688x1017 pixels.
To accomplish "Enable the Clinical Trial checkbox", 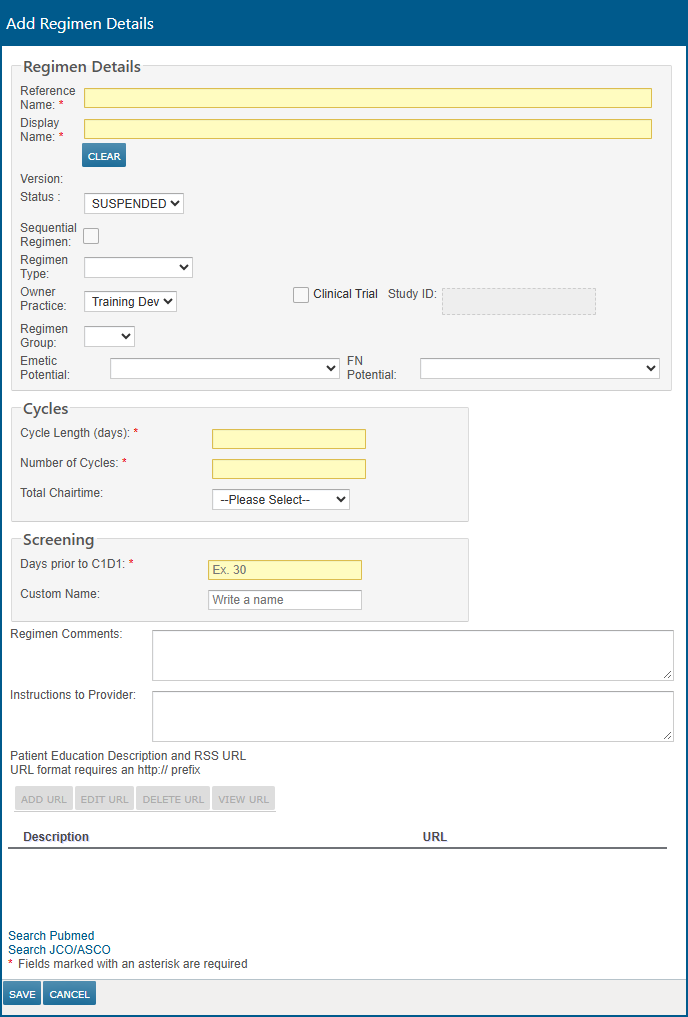I will click(x=301, y=294).
